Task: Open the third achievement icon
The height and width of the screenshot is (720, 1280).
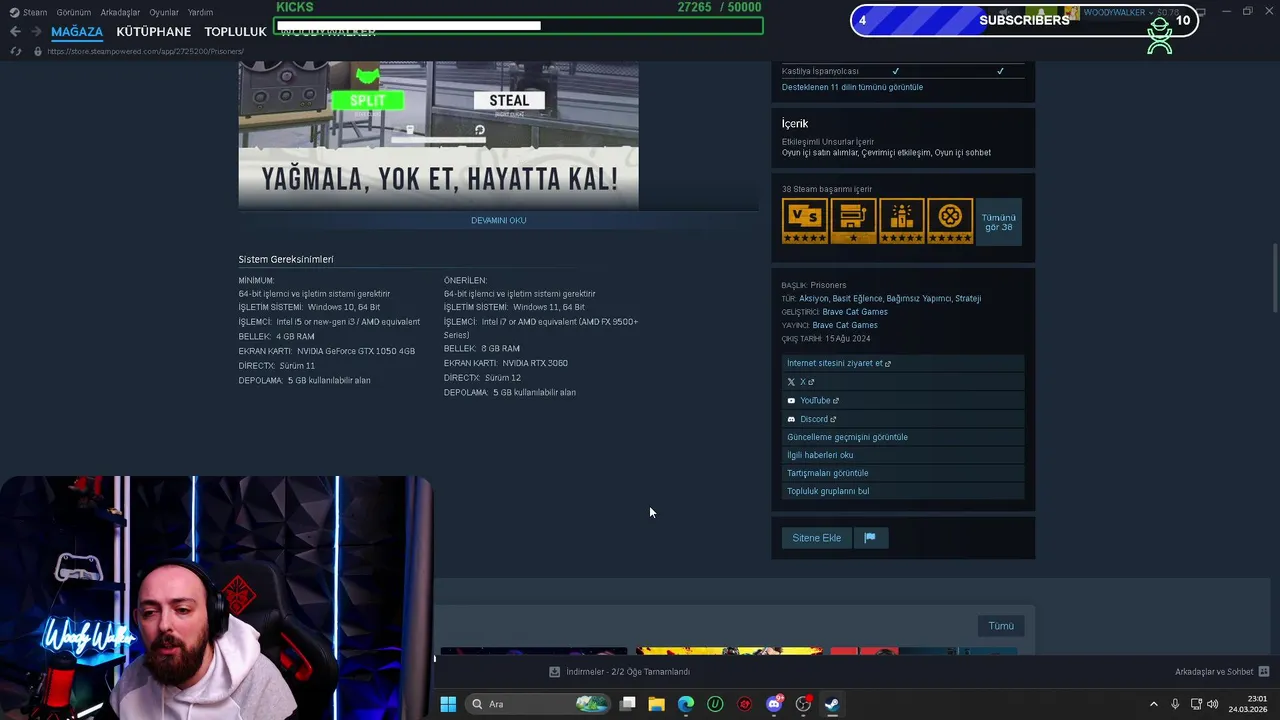Action: 902,221
